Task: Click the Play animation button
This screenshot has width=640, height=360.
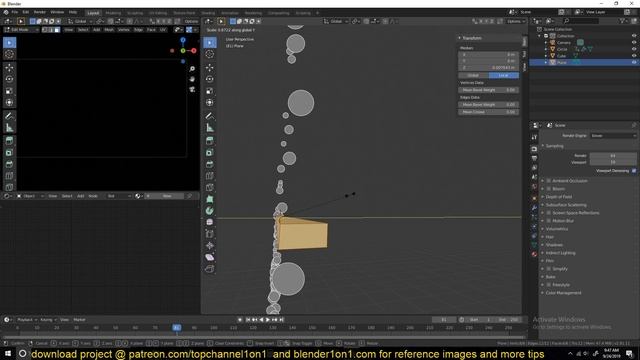Action: (x=268, y=320)
